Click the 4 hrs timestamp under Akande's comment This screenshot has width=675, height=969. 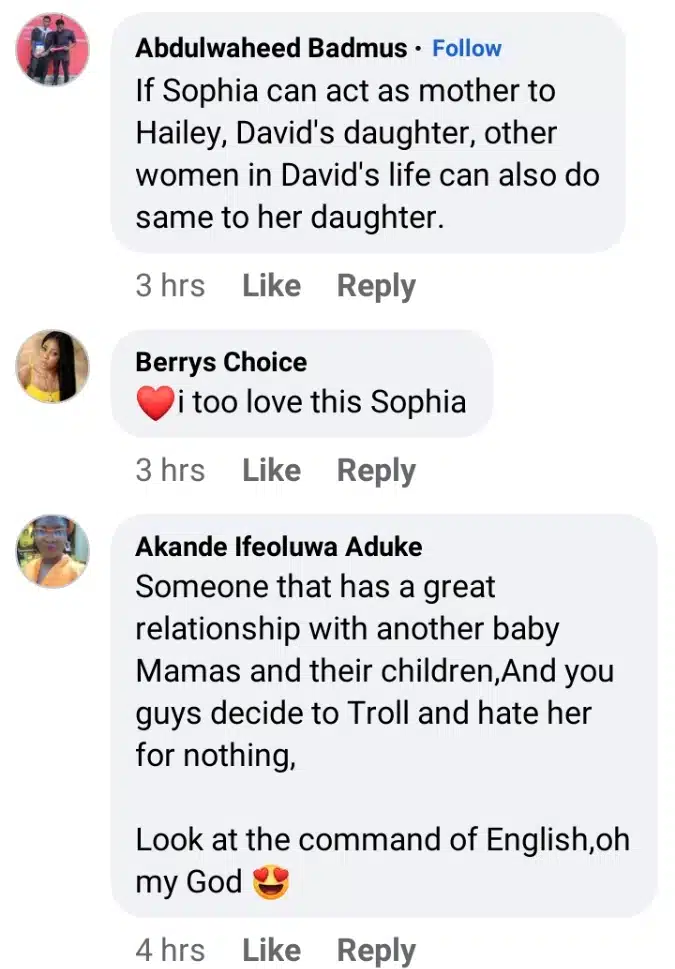coord(170,950)
